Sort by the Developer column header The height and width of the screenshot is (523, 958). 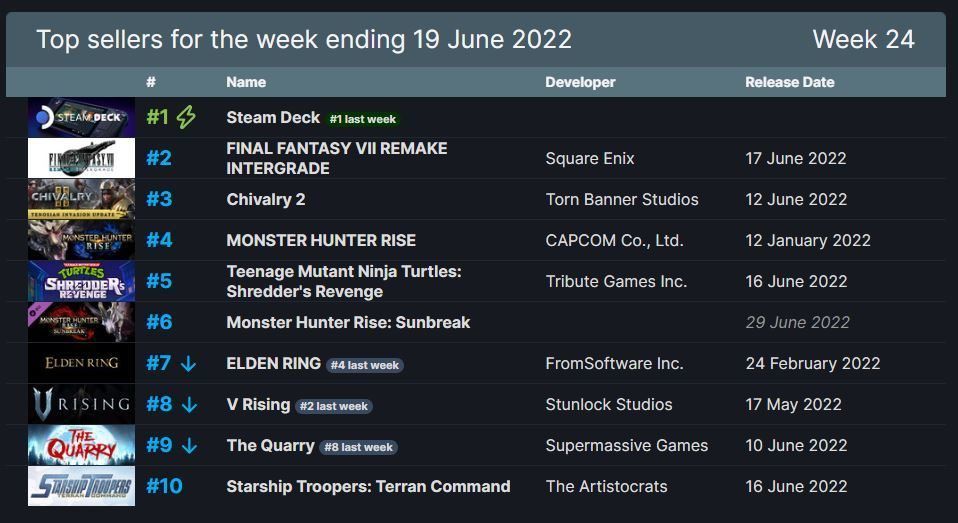point(580,82)
